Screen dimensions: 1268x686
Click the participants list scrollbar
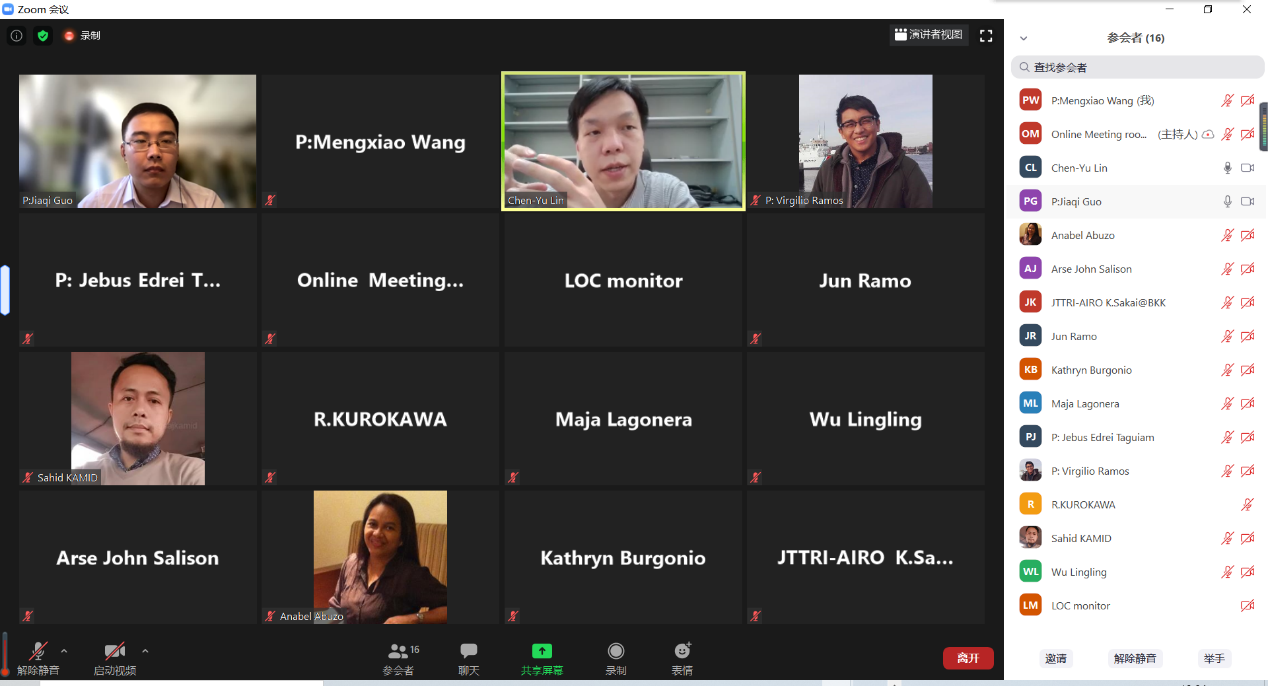pos(1263,125)
